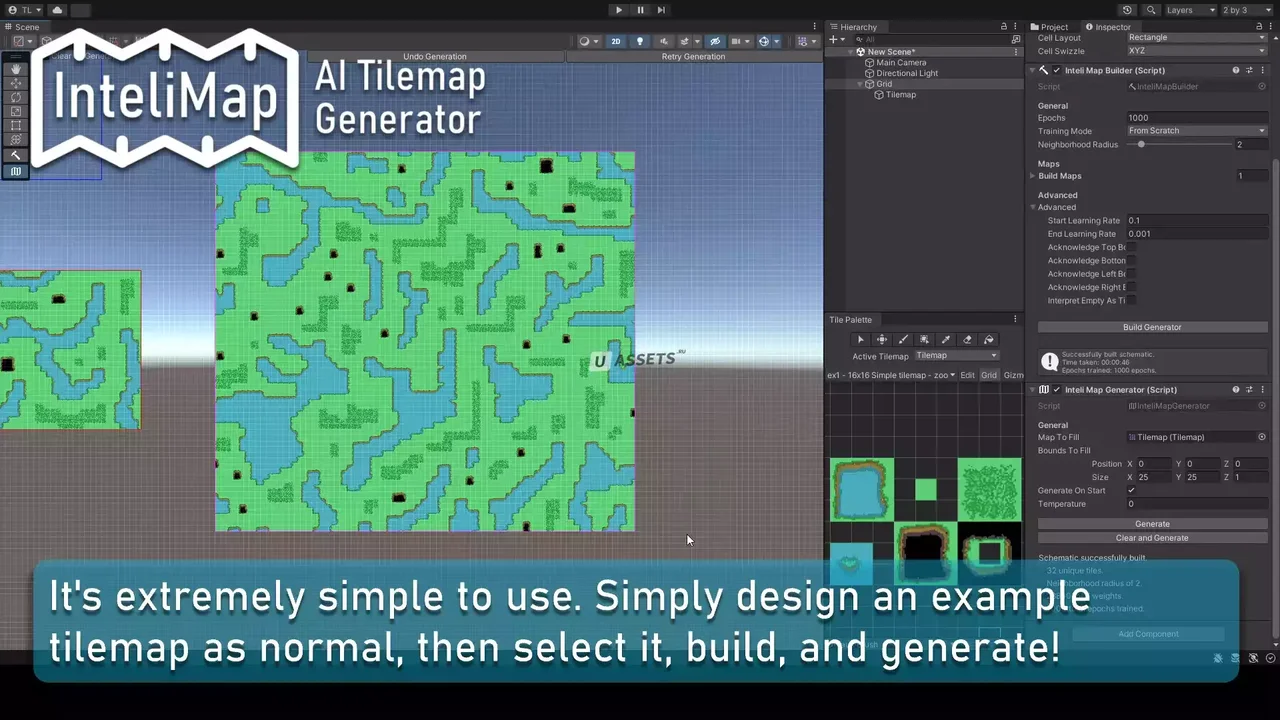Open palette selector ex1 16x16 dropdown
The width and height of the screenshot is (1280, 720).
891,375
